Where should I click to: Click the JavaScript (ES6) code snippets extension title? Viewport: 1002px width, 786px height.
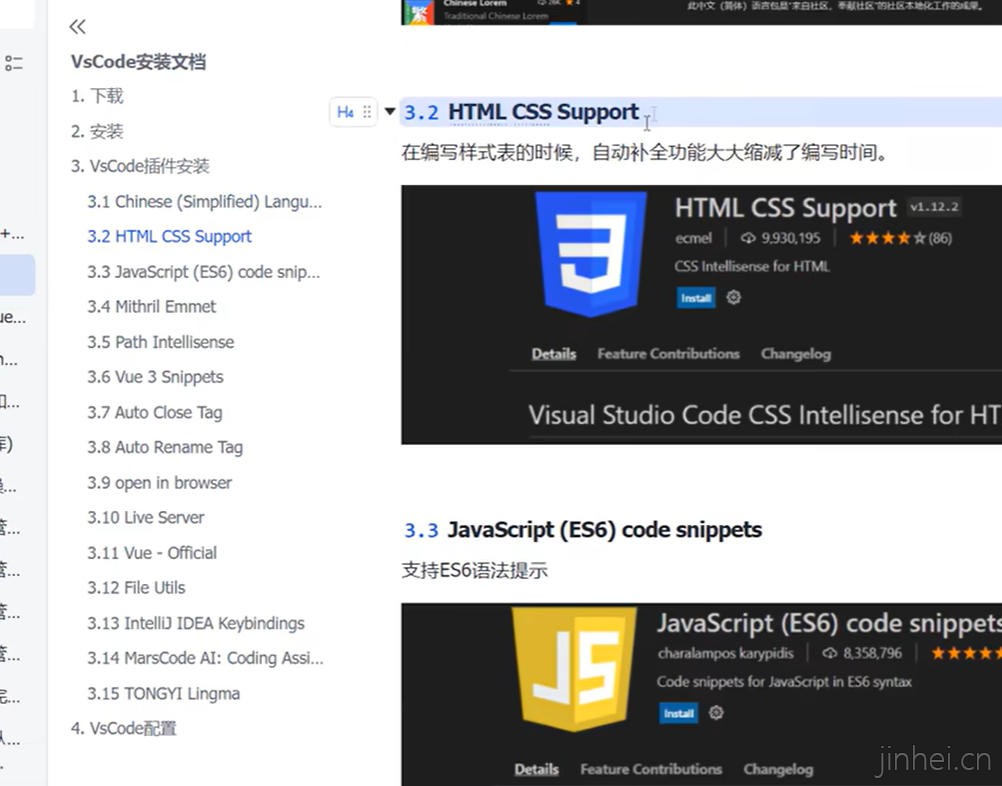coord(829,623)
